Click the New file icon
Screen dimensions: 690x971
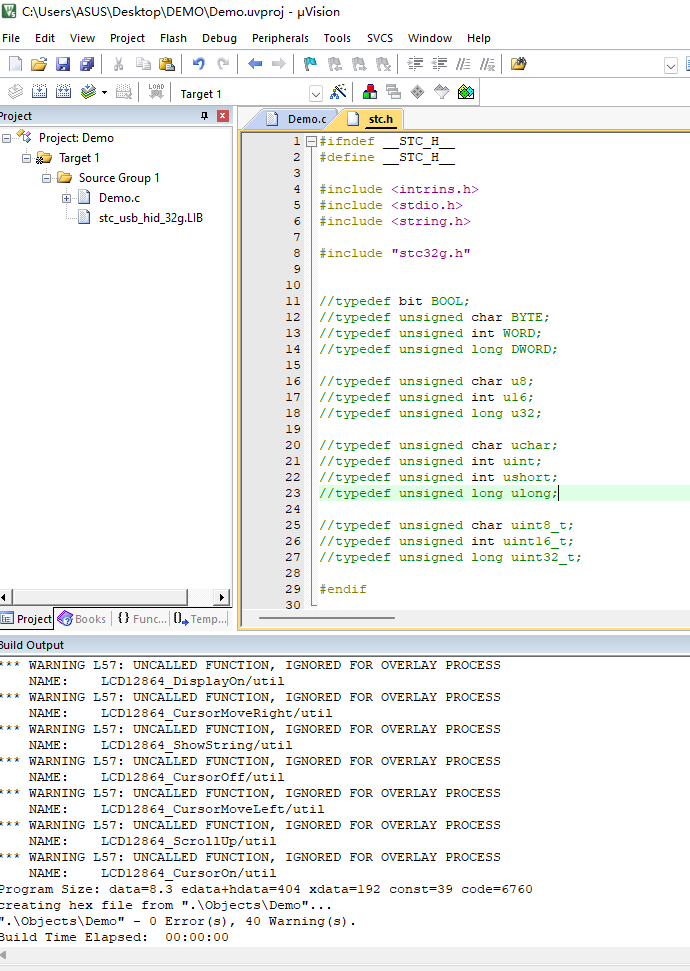pyautogui.click(x=15, y=64)
